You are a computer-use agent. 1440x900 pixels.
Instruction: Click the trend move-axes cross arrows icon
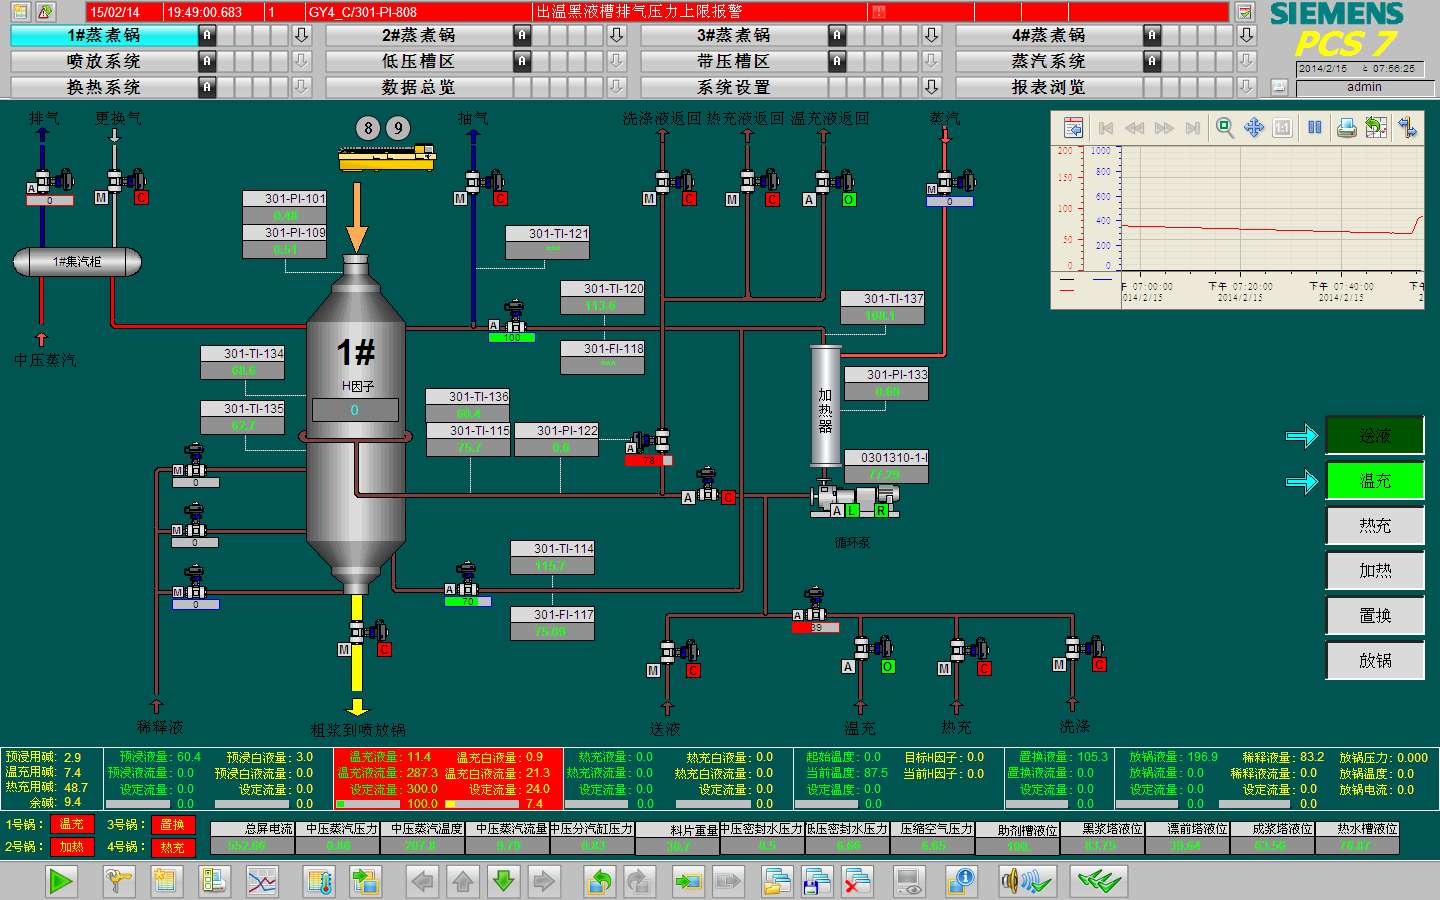(x=1254, y=127)
